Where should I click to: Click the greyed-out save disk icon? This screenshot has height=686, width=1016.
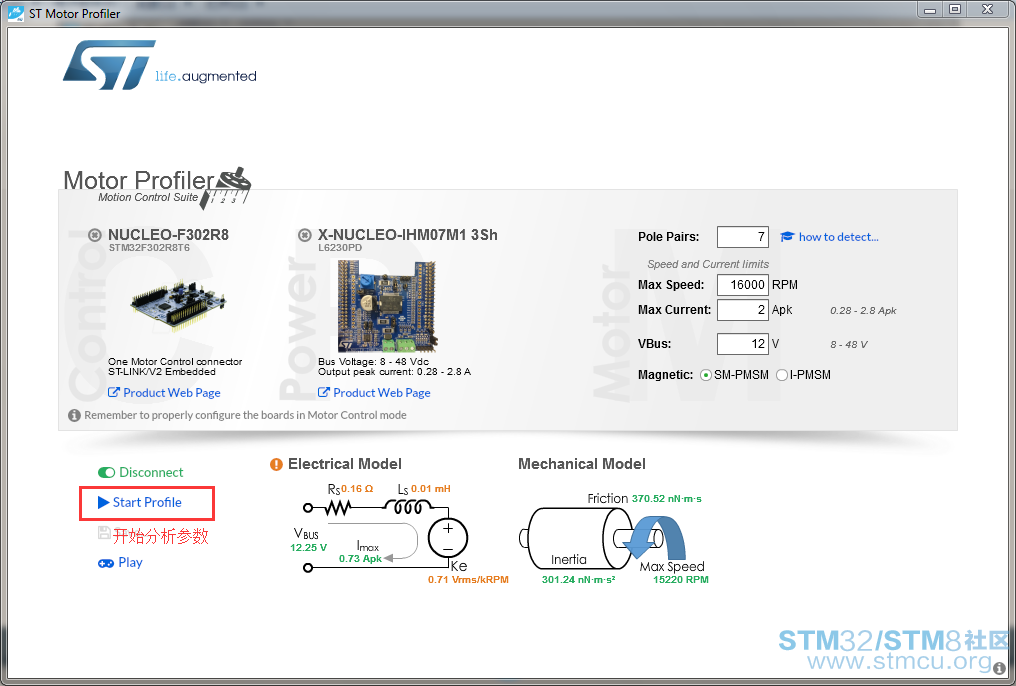104,532
